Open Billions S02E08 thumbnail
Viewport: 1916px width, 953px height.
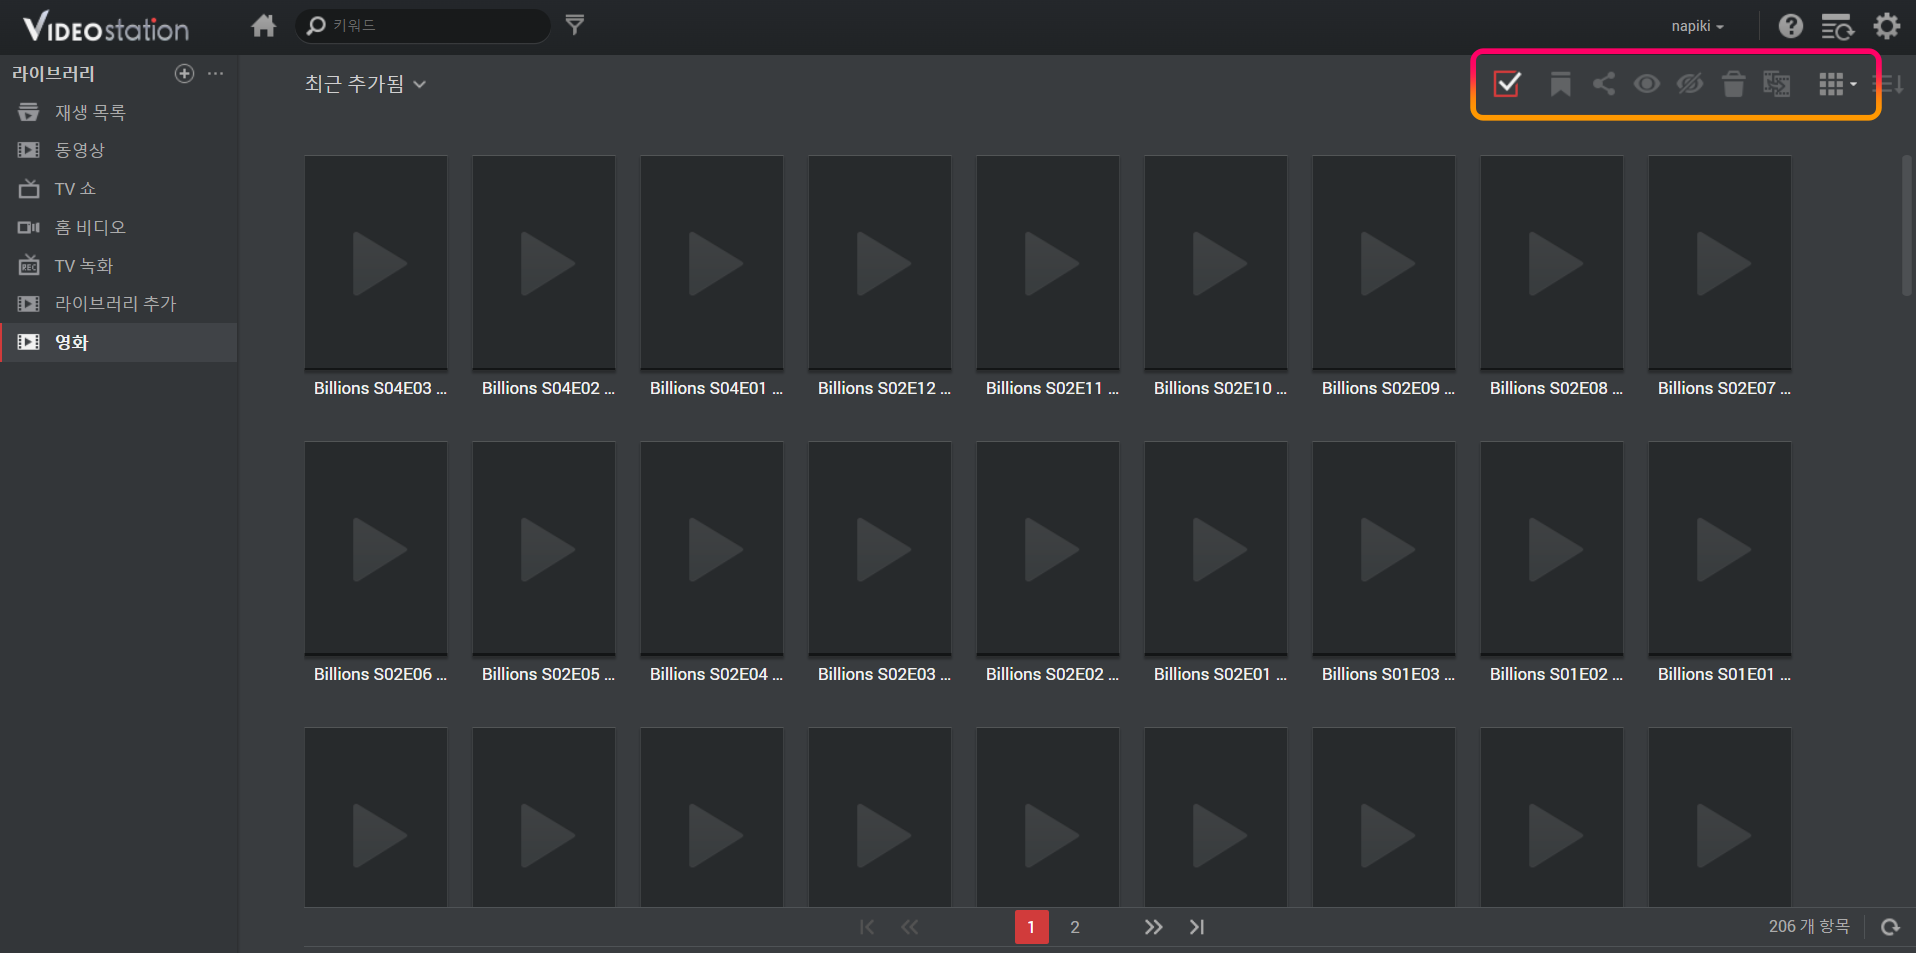(x=1552, y=263)
